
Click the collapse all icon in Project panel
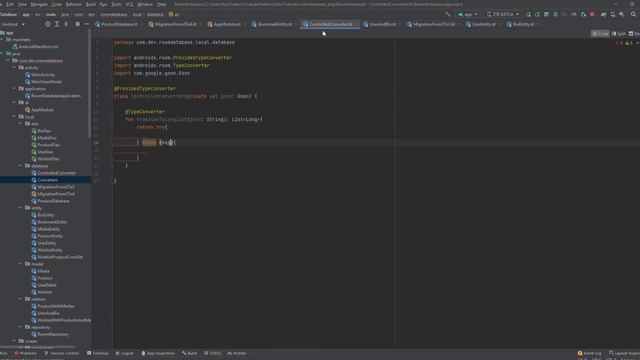66,24
